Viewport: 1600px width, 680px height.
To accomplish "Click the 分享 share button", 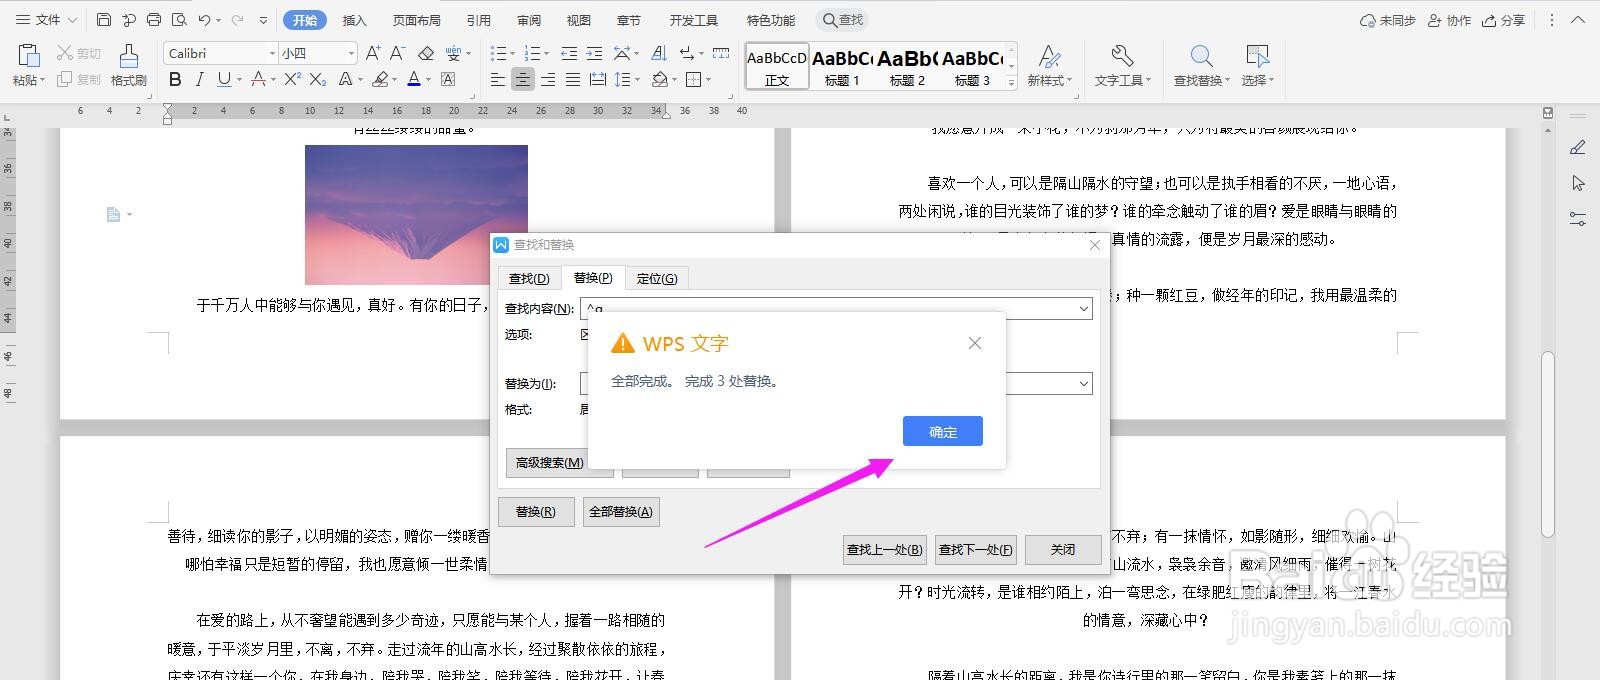I will pyautogui.click(x=1503, y=20).
